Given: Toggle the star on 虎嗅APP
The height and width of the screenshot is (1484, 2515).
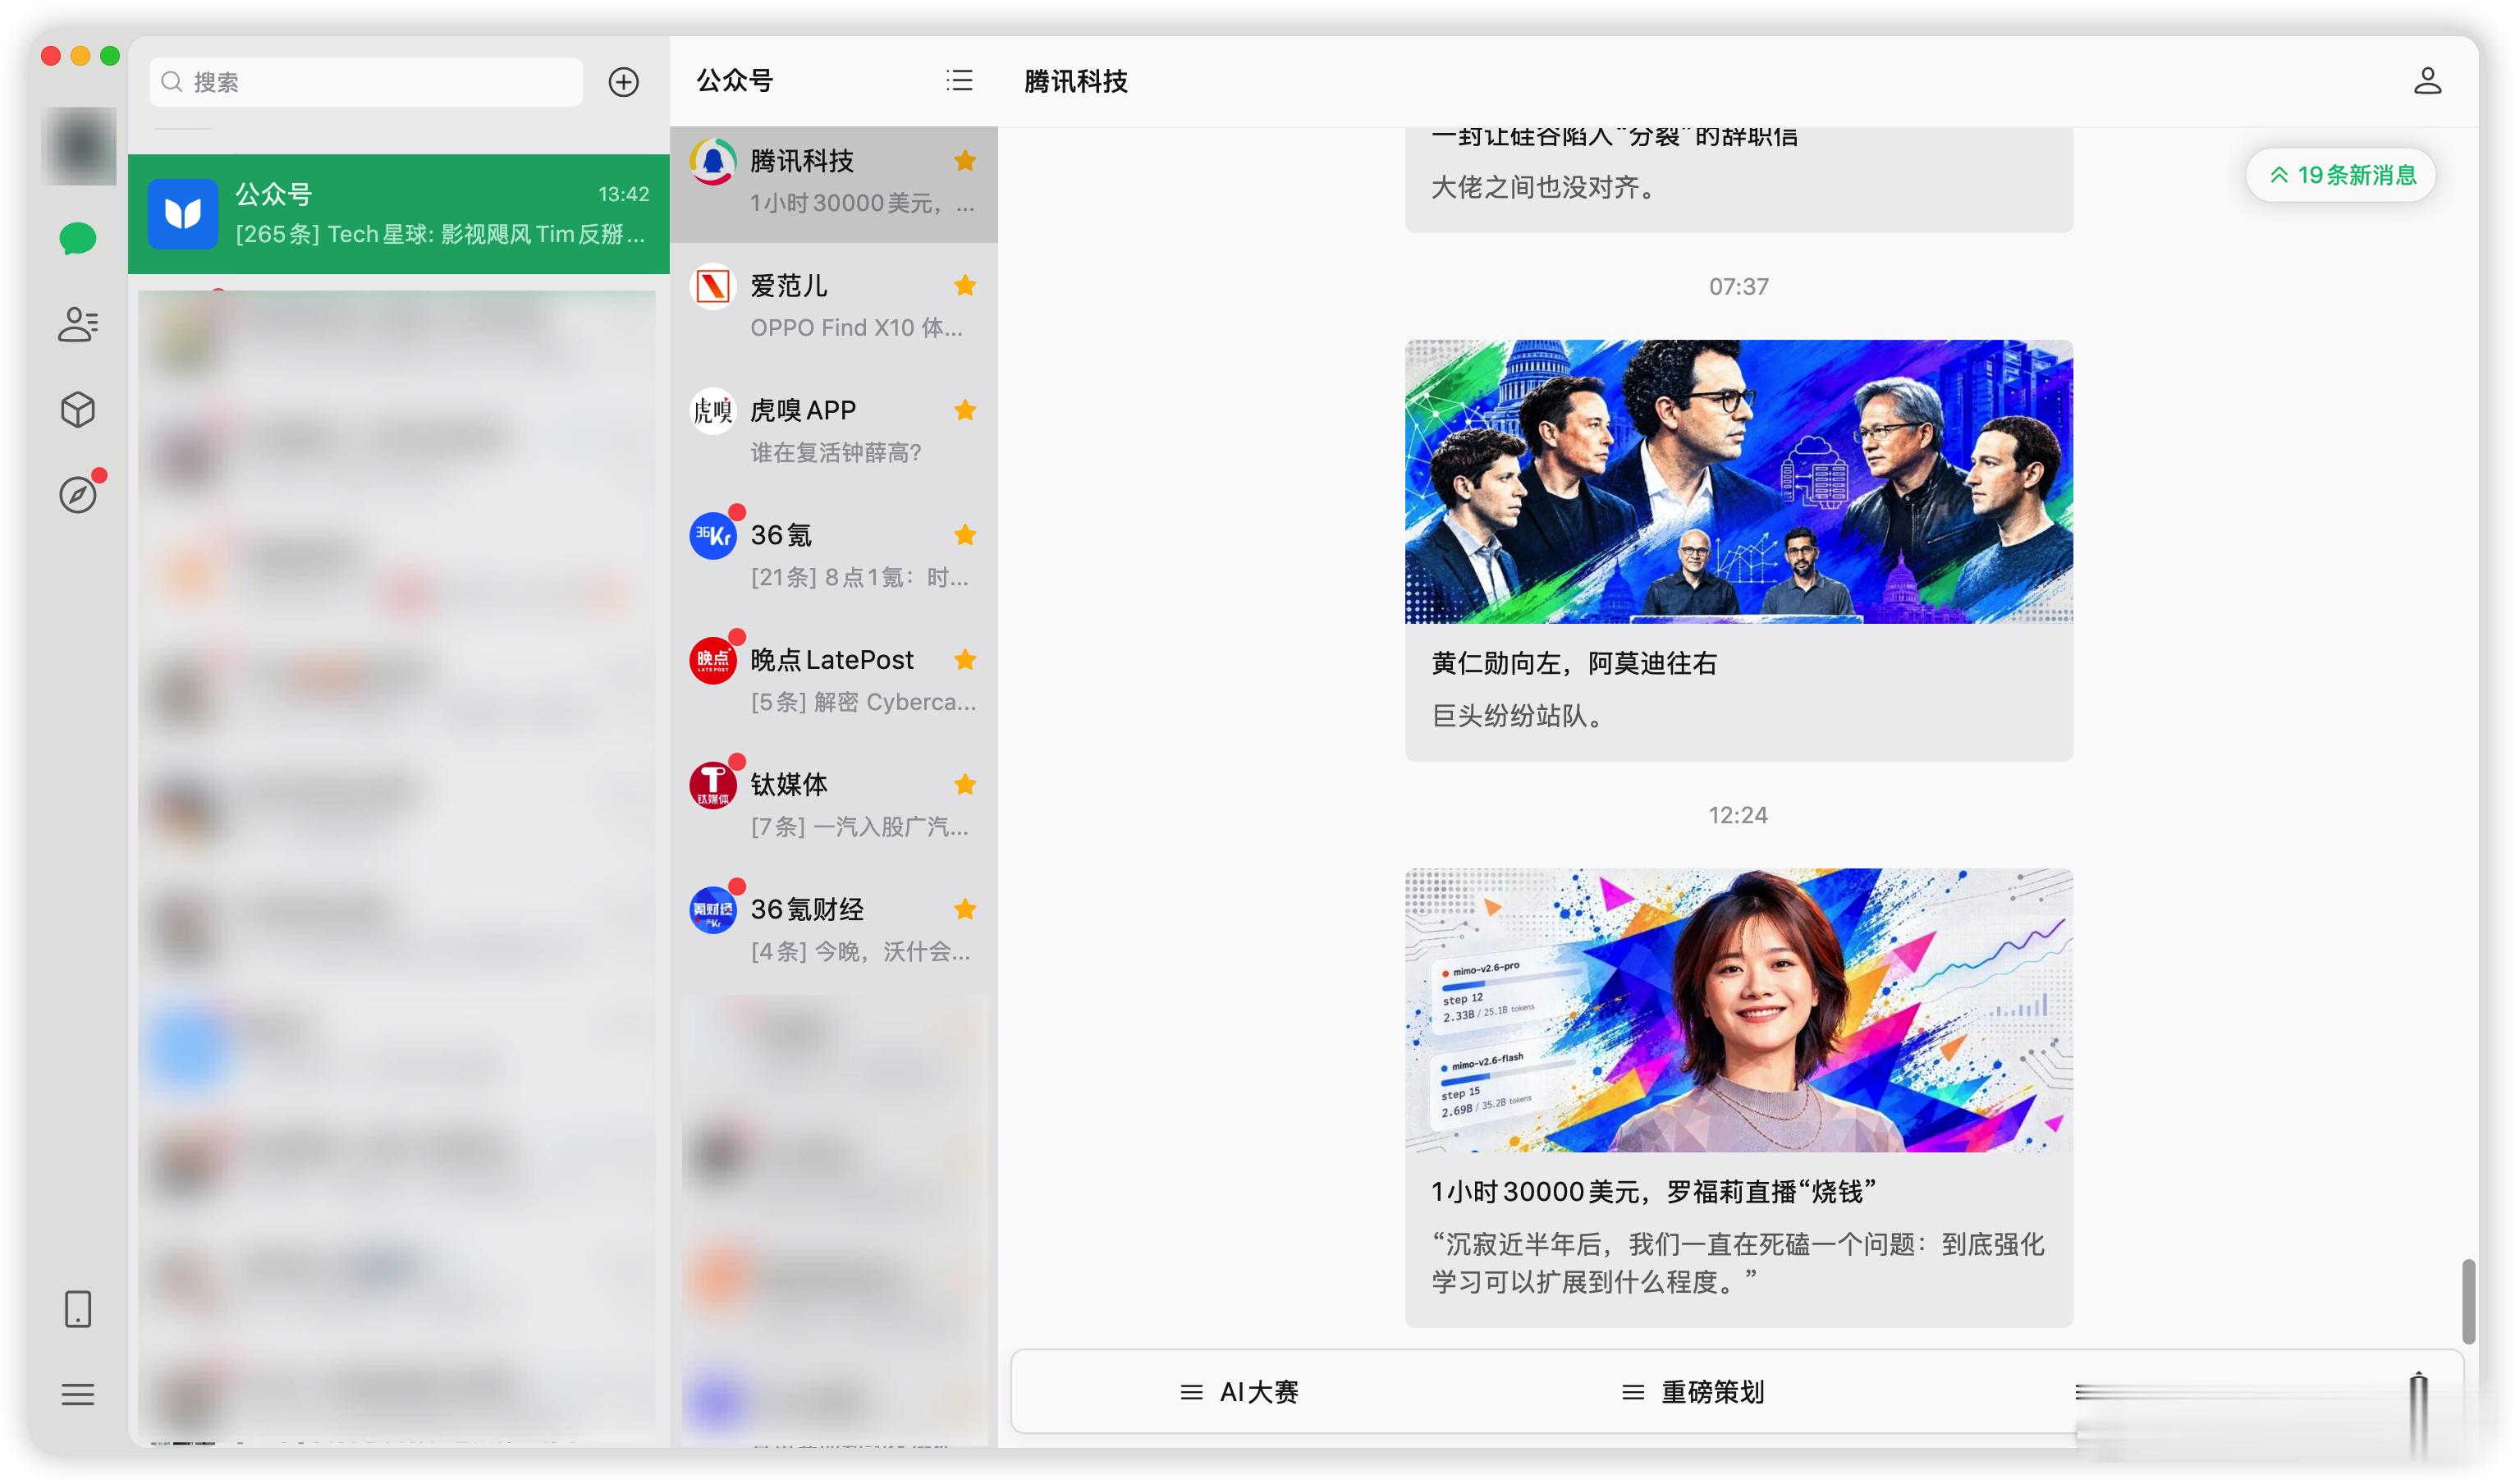Looking at the screenshot, I should pos(965,410).
